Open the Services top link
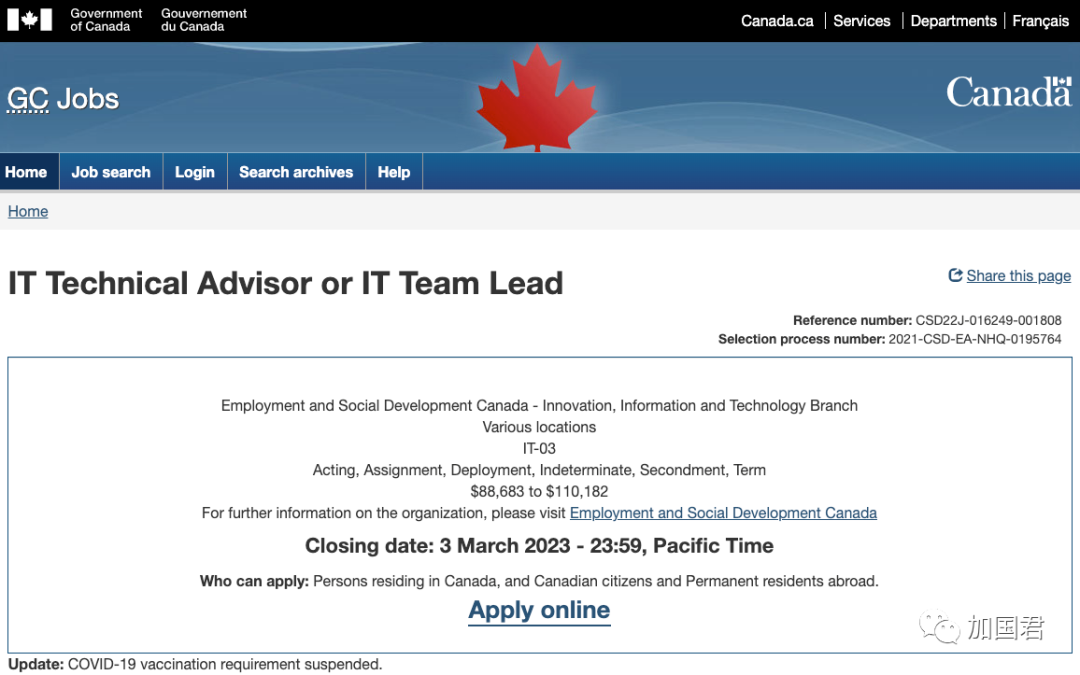1080x675 pixels. click(x=862, y=21)
